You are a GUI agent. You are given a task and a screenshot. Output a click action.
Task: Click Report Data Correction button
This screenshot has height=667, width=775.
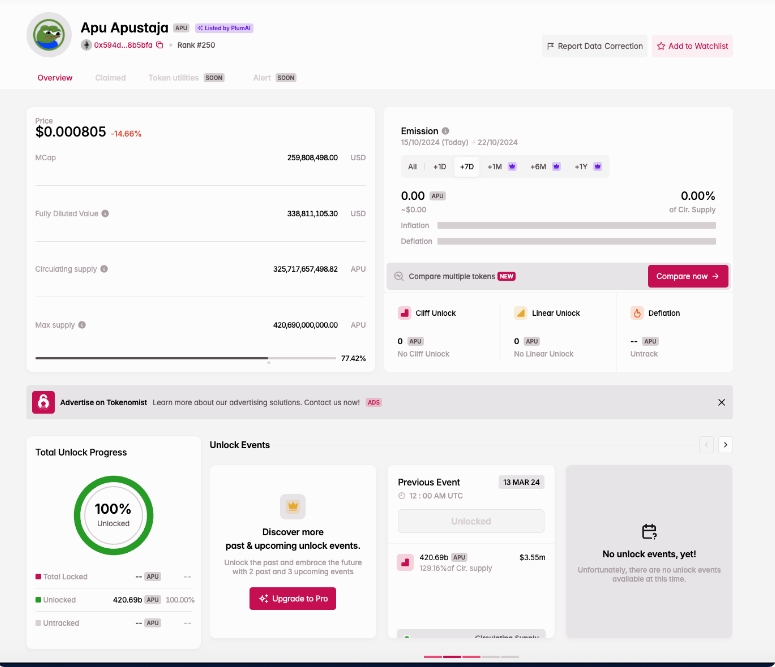click(595, 46)
